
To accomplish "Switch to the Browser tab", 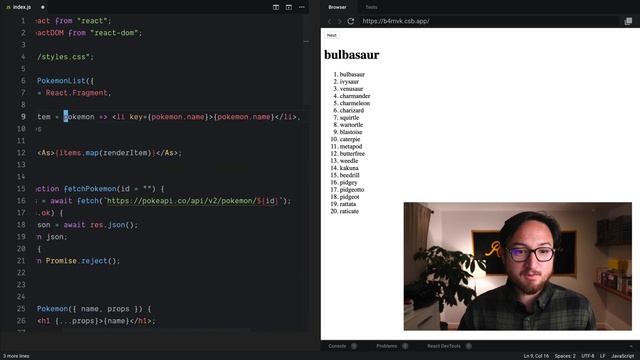I will (x=337, y=7).
